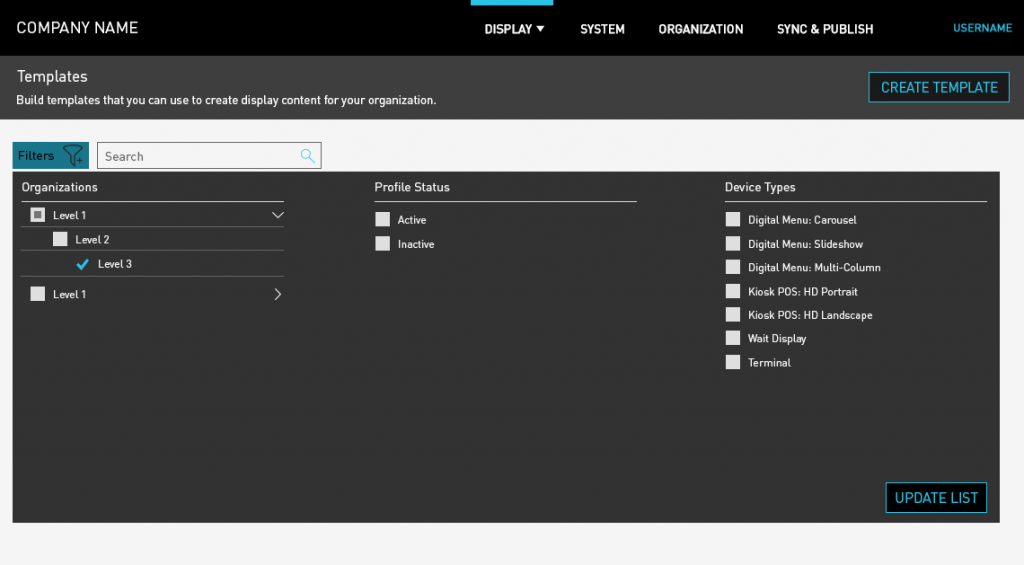Viewport: 1024px width, 565px height.
Task: Expand the second Level 1 arrow
Action: [278, 294]
